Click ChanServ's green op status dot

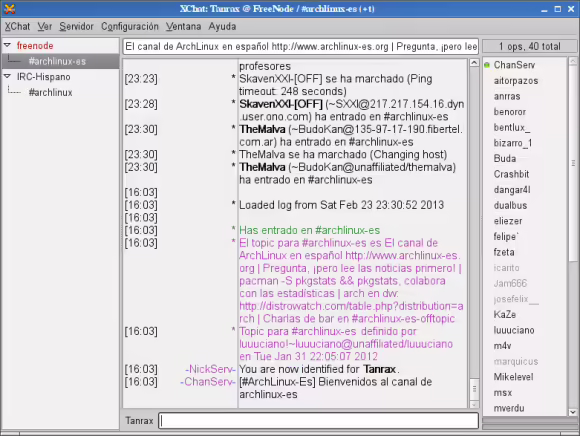487,65
